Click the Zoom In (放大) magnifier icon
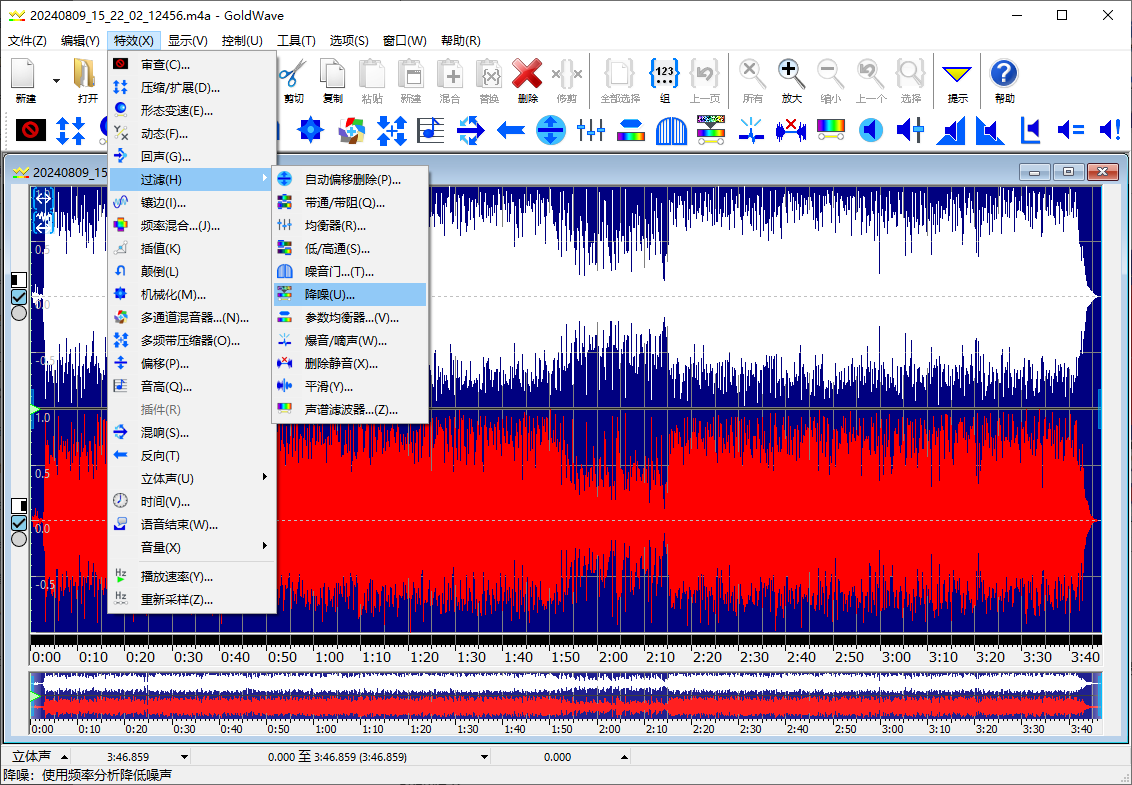Viewport: 1132px width, 785px height. pyautogui.click(x=791, y=74)
